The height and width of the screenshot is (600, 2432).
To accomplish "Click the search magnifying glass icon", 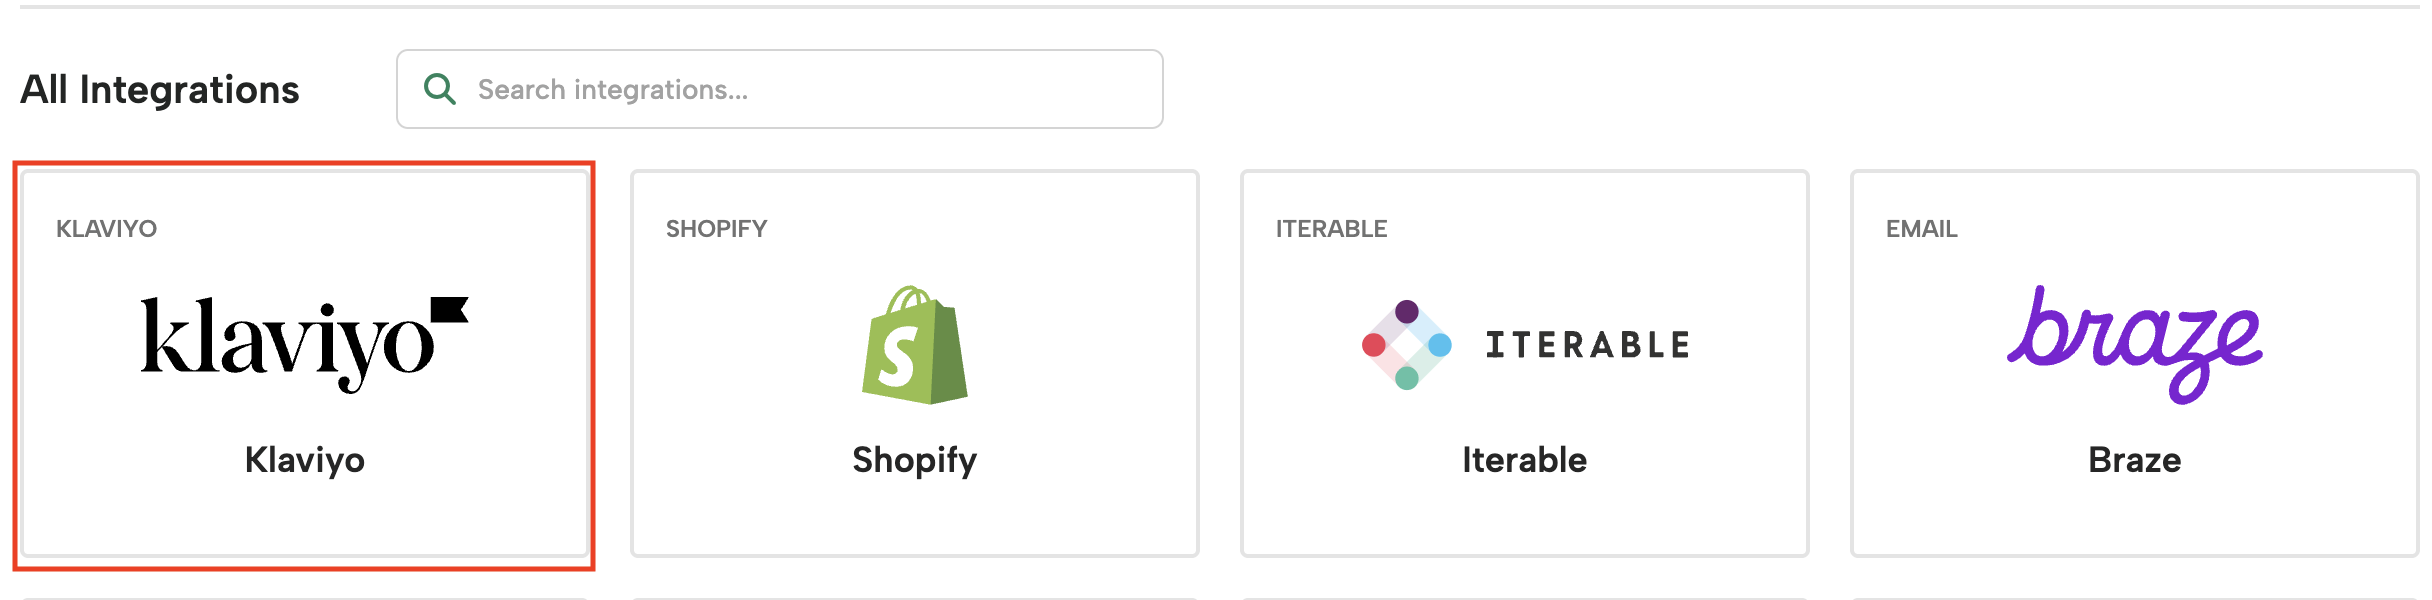I will [442, 88].
